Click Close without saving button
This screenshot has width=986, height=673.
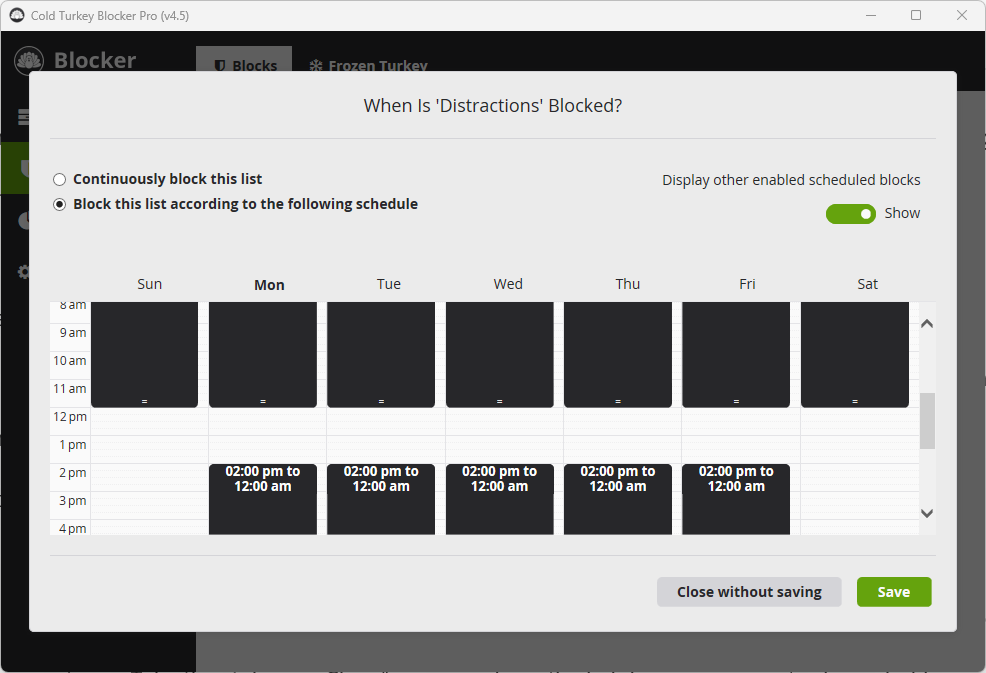[749, 592]
